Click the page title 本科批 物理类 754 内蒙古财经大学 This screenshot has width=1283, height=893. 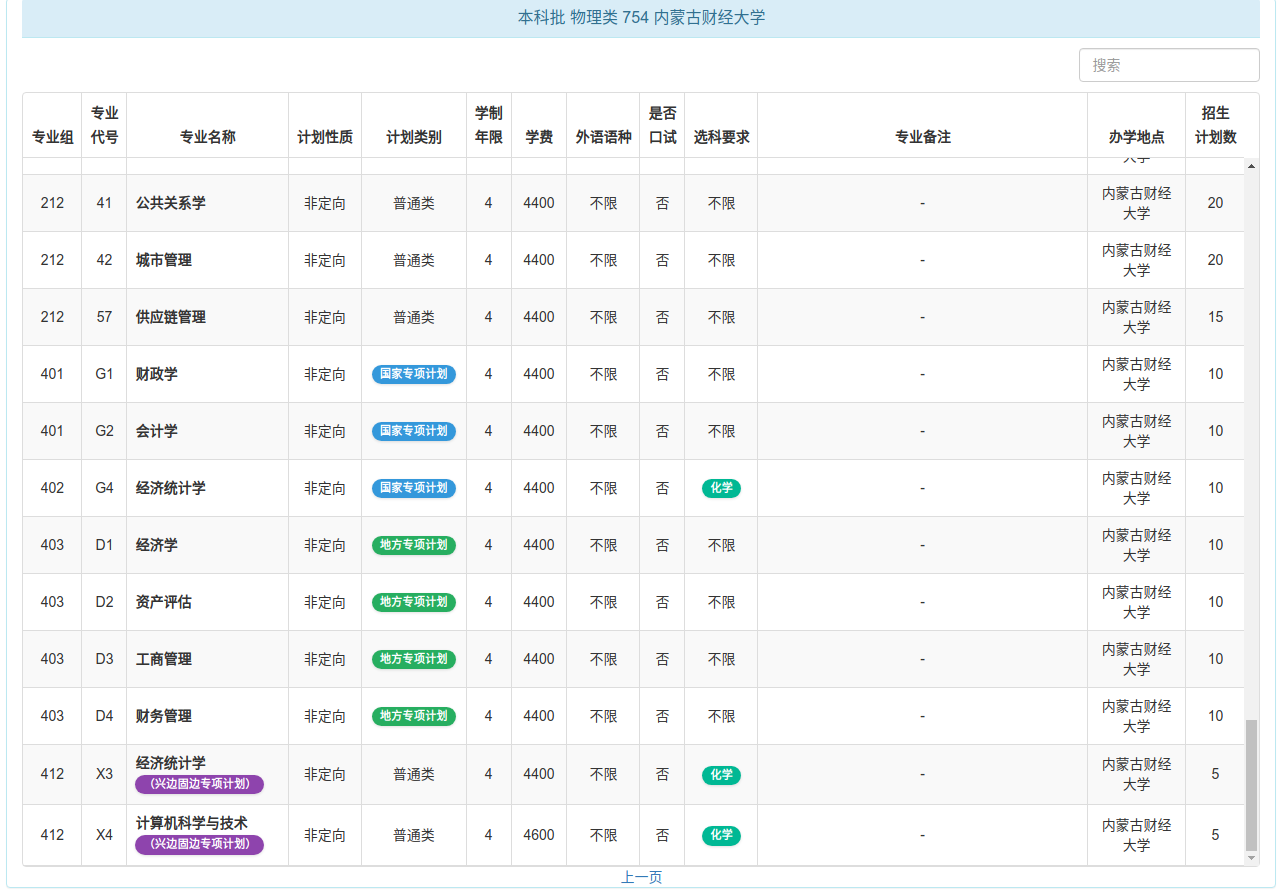pos(641,18)
